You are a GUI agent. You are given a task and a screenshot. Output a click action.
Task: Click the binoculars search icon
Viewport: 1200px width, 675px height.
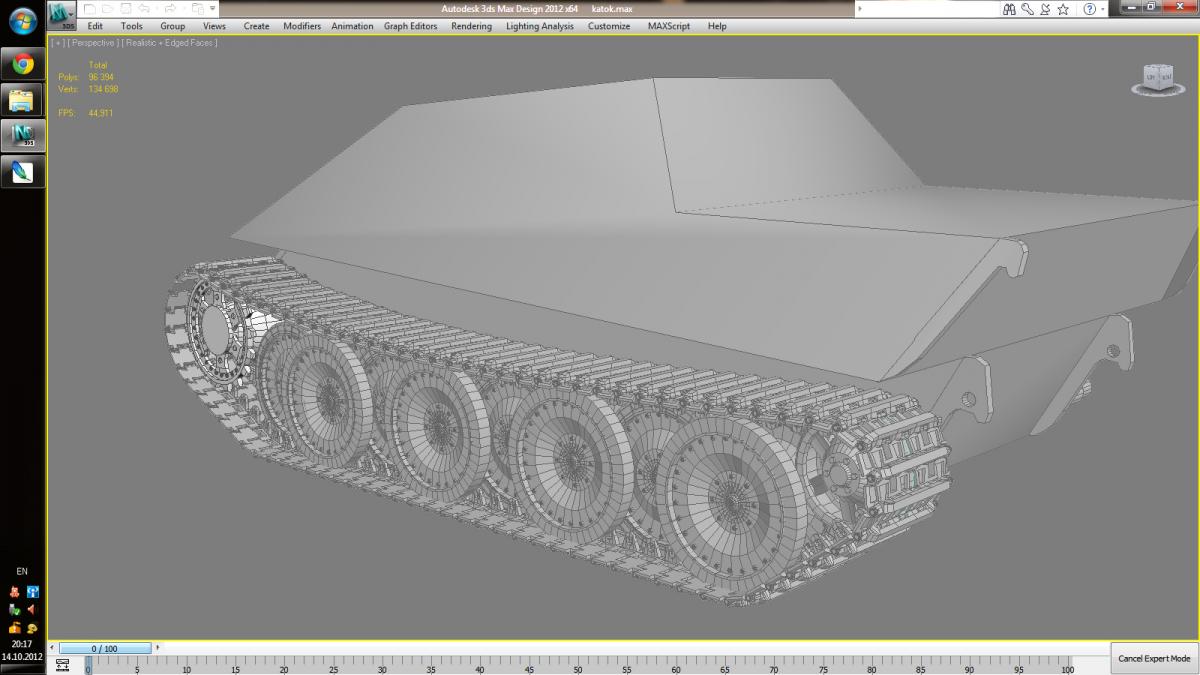tap(1010, 9)
